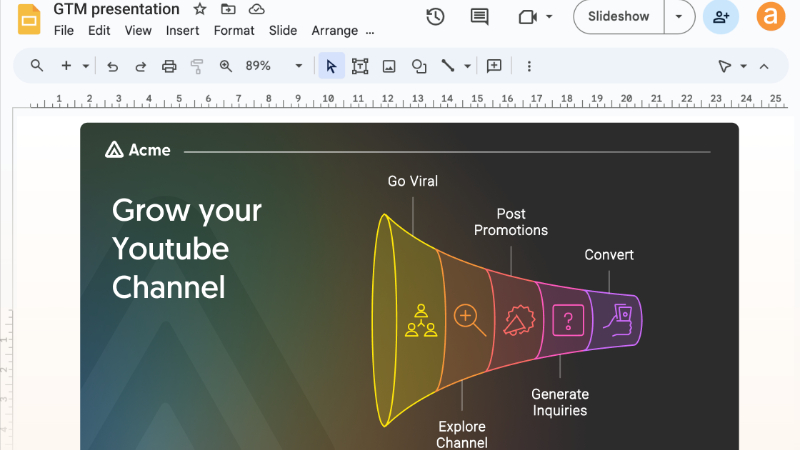Open the Google Slides home icon
The height and width of the screenshot is (450, 800).
click(29, 19)
